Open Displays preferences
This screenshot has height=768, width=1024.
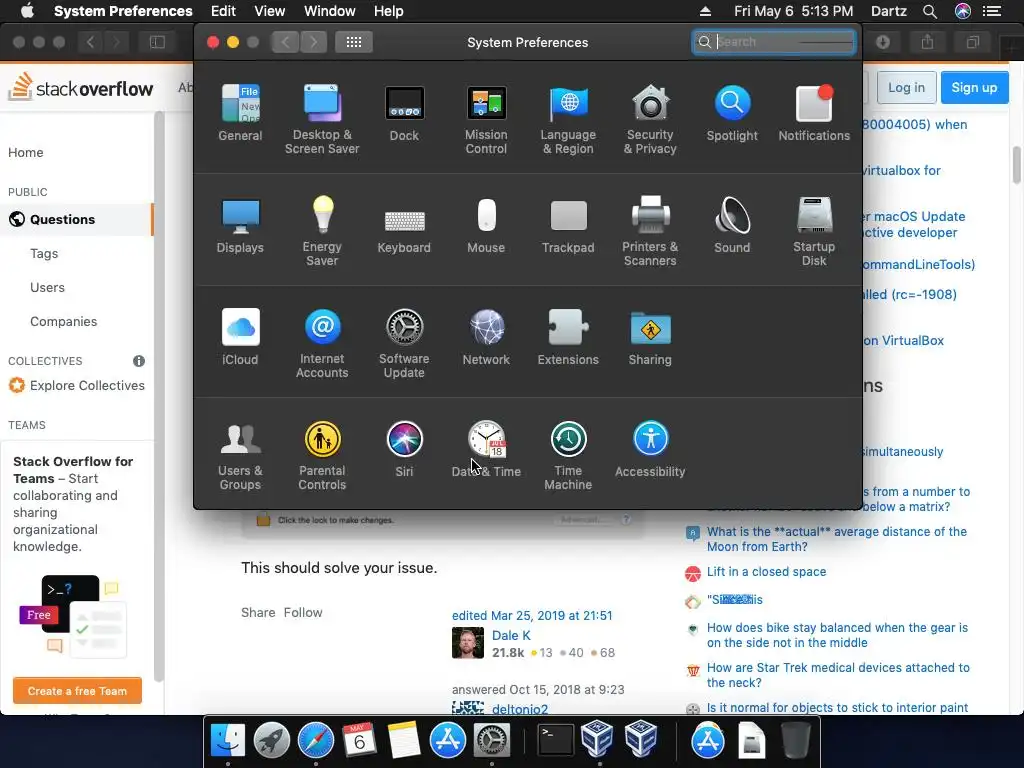pyautogui.click(x=240, y=225)
